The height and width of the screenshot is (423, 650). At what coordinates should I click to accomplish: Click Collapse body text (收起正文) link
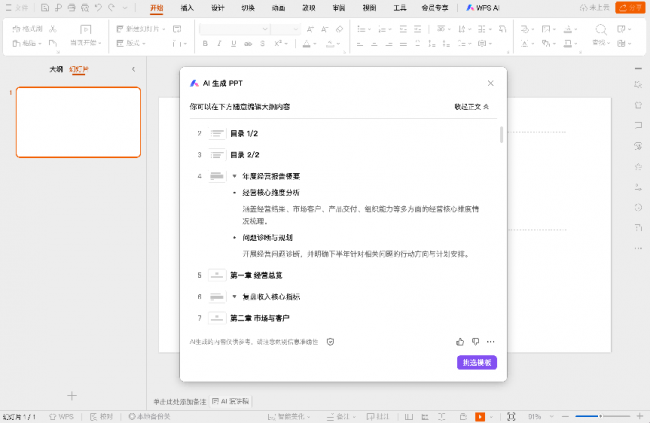click(x=472, y=107)
